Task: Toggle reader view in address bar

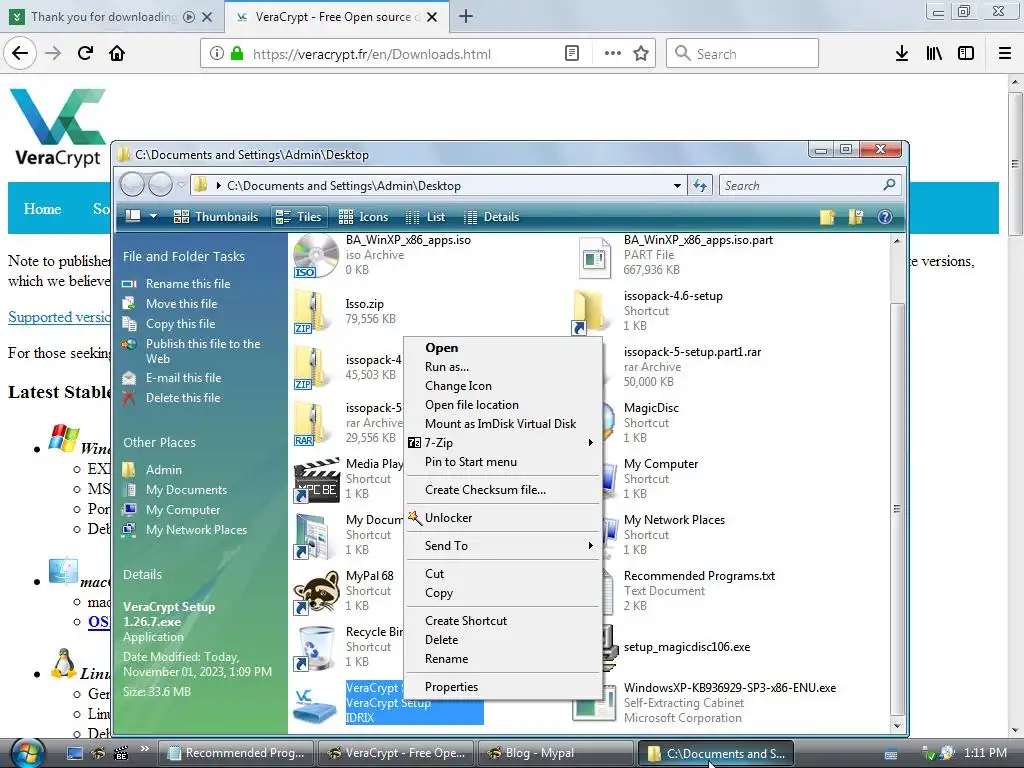Action: pyautogui.click(x=571, y=54)
